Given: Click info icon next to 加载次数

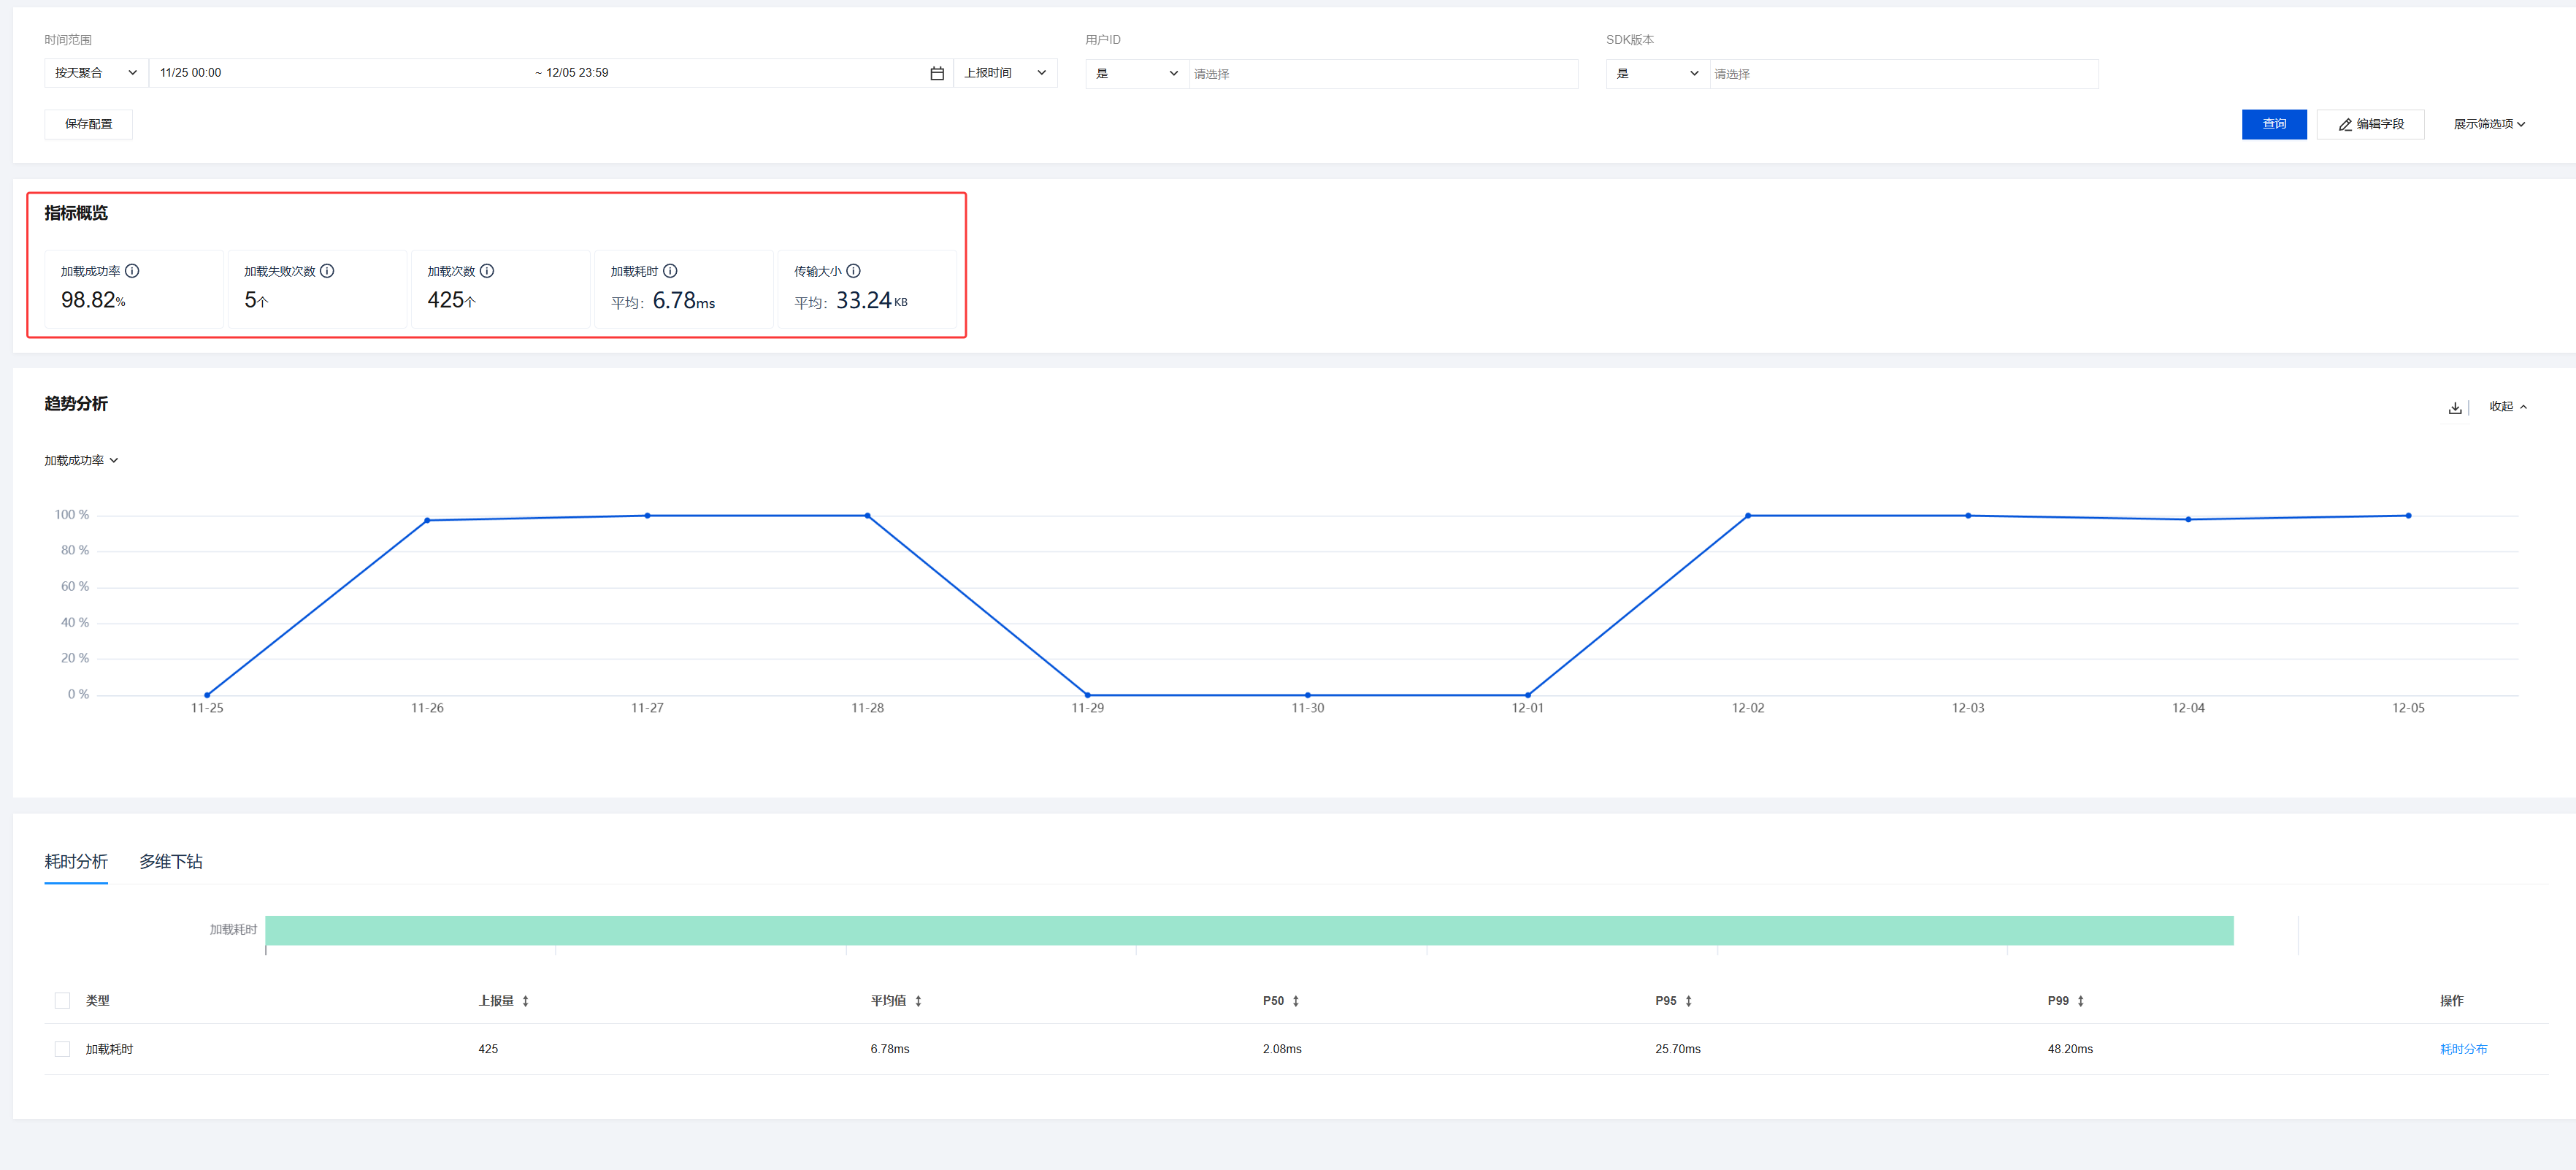Looking at the screenshot, I should [487, 271].
